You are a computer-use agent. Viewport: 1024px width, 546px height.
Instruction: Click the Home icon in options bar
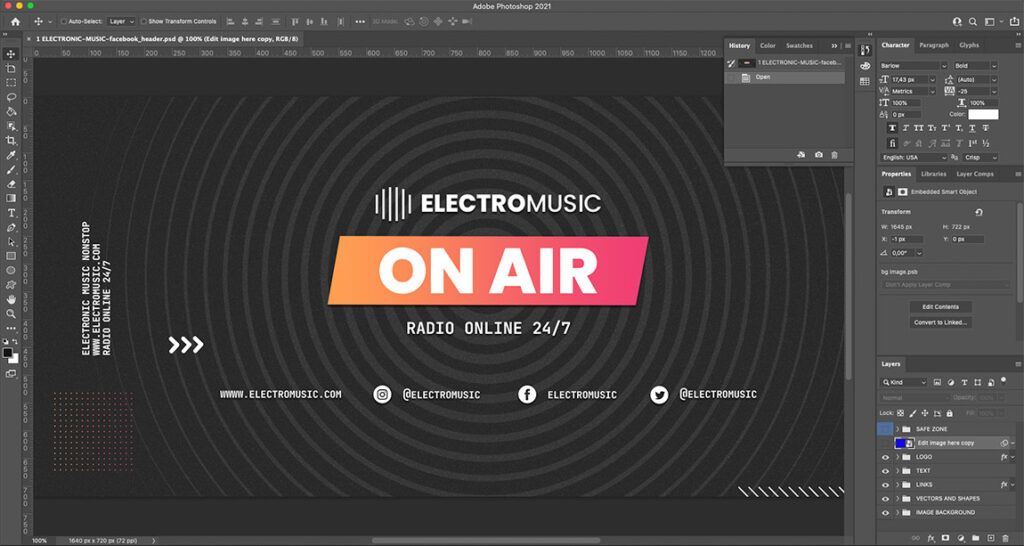pos(15,21)
